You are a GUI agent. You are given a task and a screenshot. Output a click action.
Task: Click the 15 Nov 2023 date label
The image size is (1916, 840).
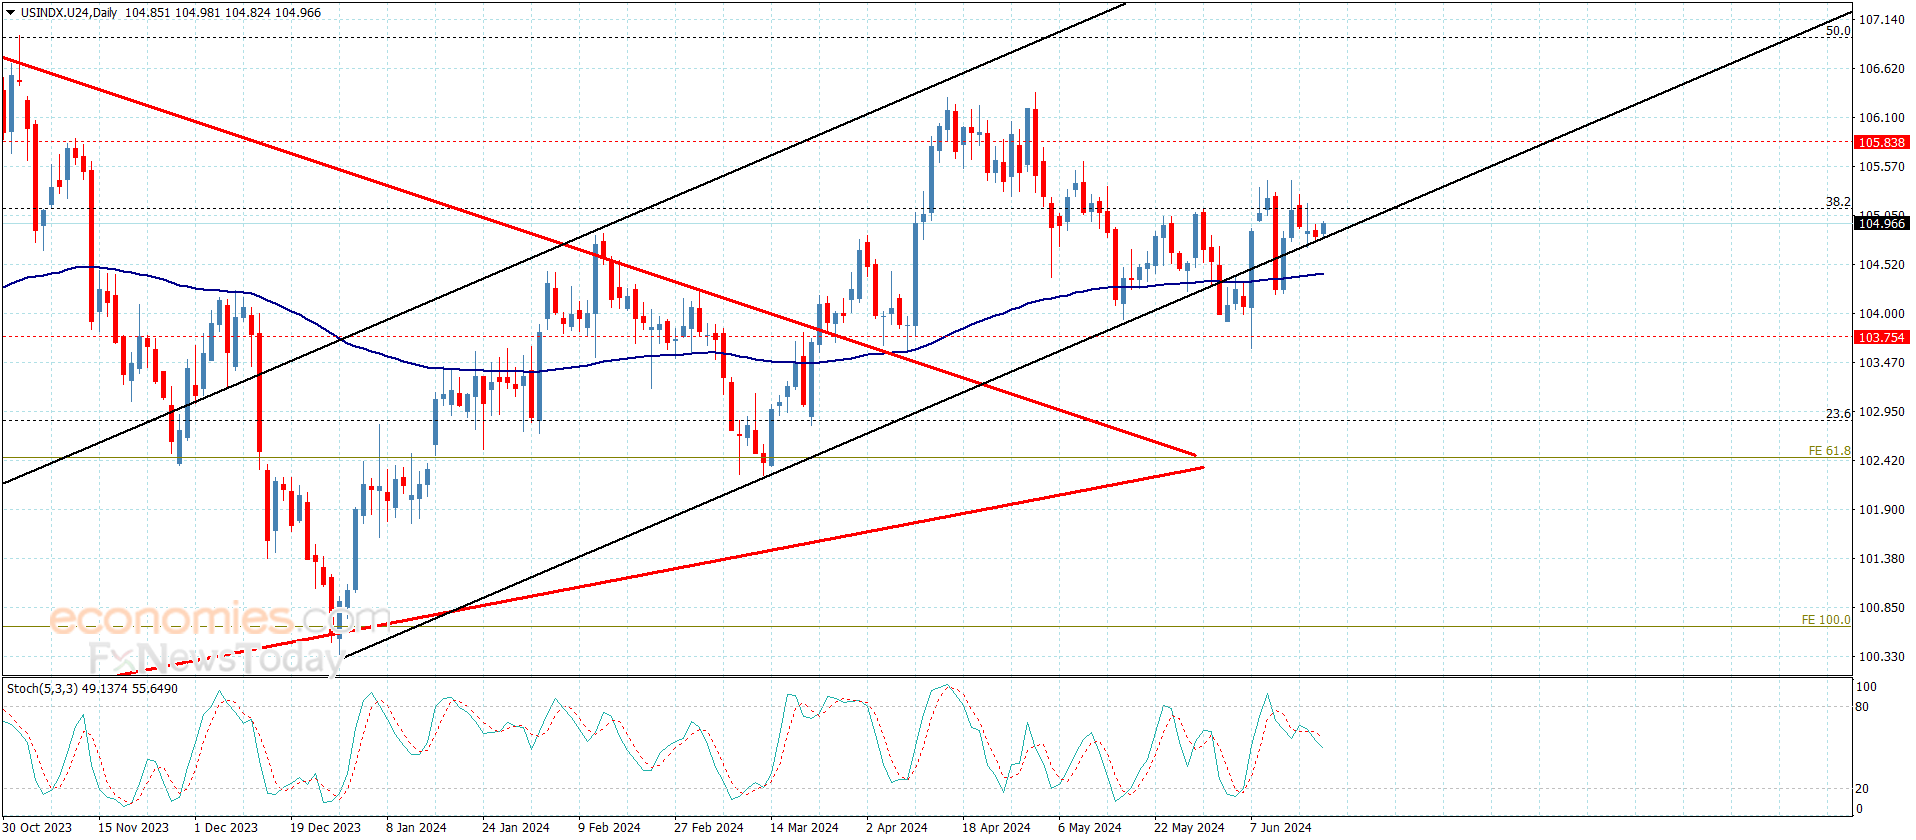point(133,827)
